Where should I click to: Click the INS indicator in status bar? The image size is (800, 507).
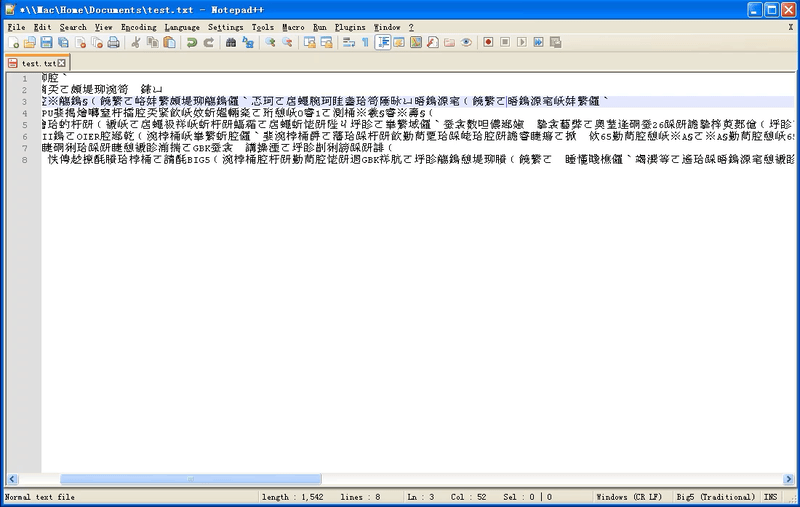click(x=770, y=497)
